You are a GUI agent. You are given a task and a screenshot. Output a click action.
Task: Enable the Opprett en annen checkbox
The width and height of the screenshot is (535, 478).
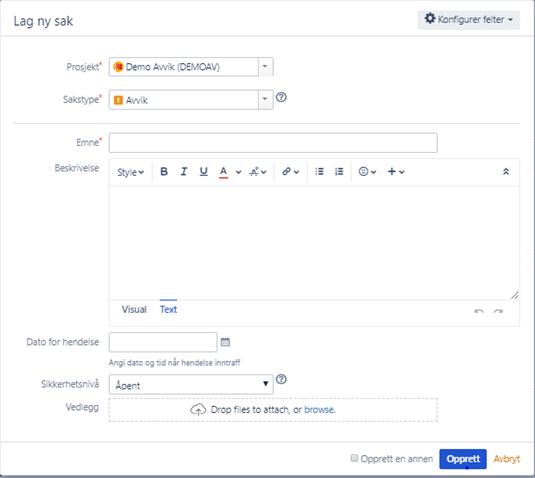tap(355, 458)
